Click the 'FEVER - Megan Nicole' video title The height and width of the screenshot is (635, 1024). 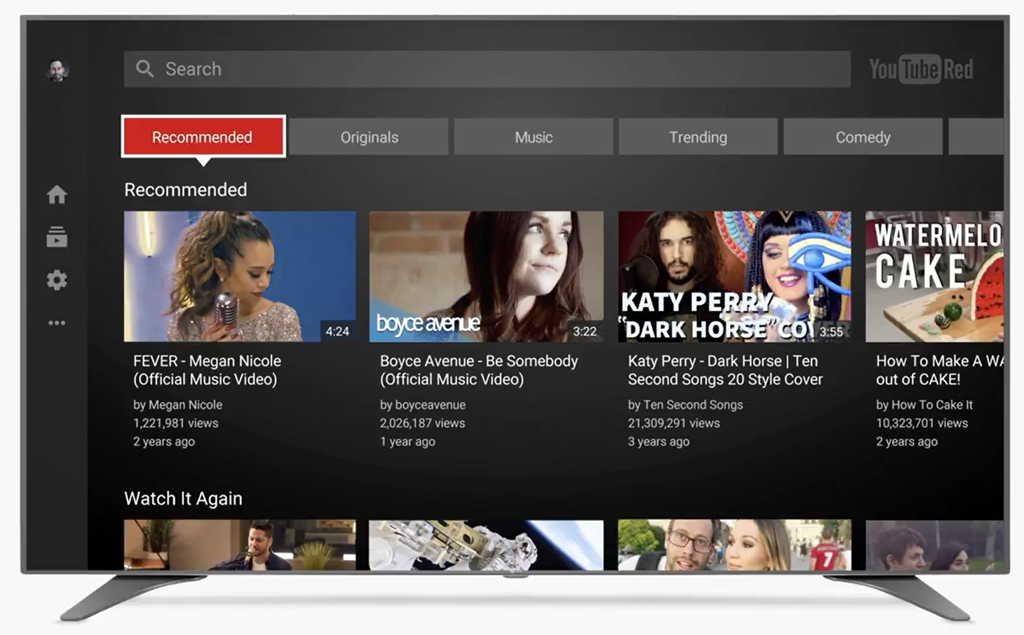pos(207,361)
